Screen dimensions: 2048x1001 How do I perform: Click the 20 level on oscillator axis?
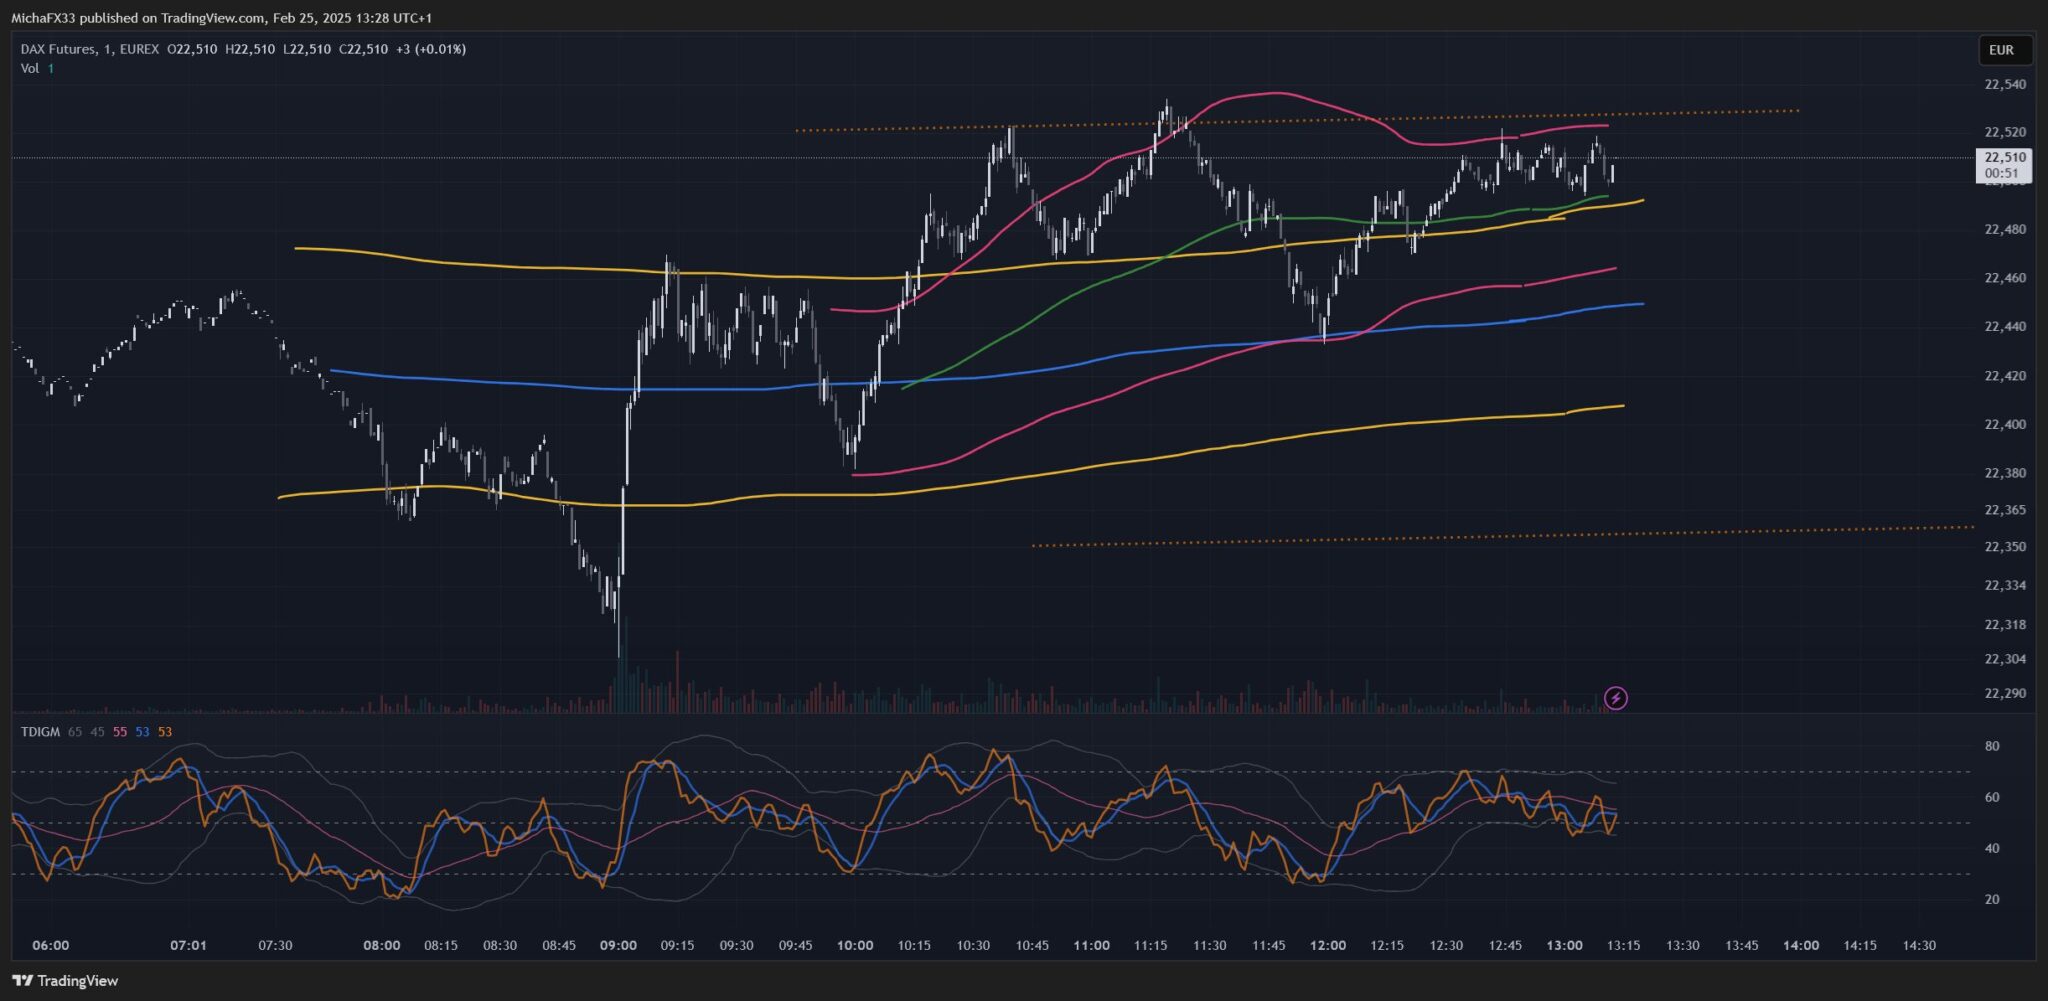point(1992,899)
